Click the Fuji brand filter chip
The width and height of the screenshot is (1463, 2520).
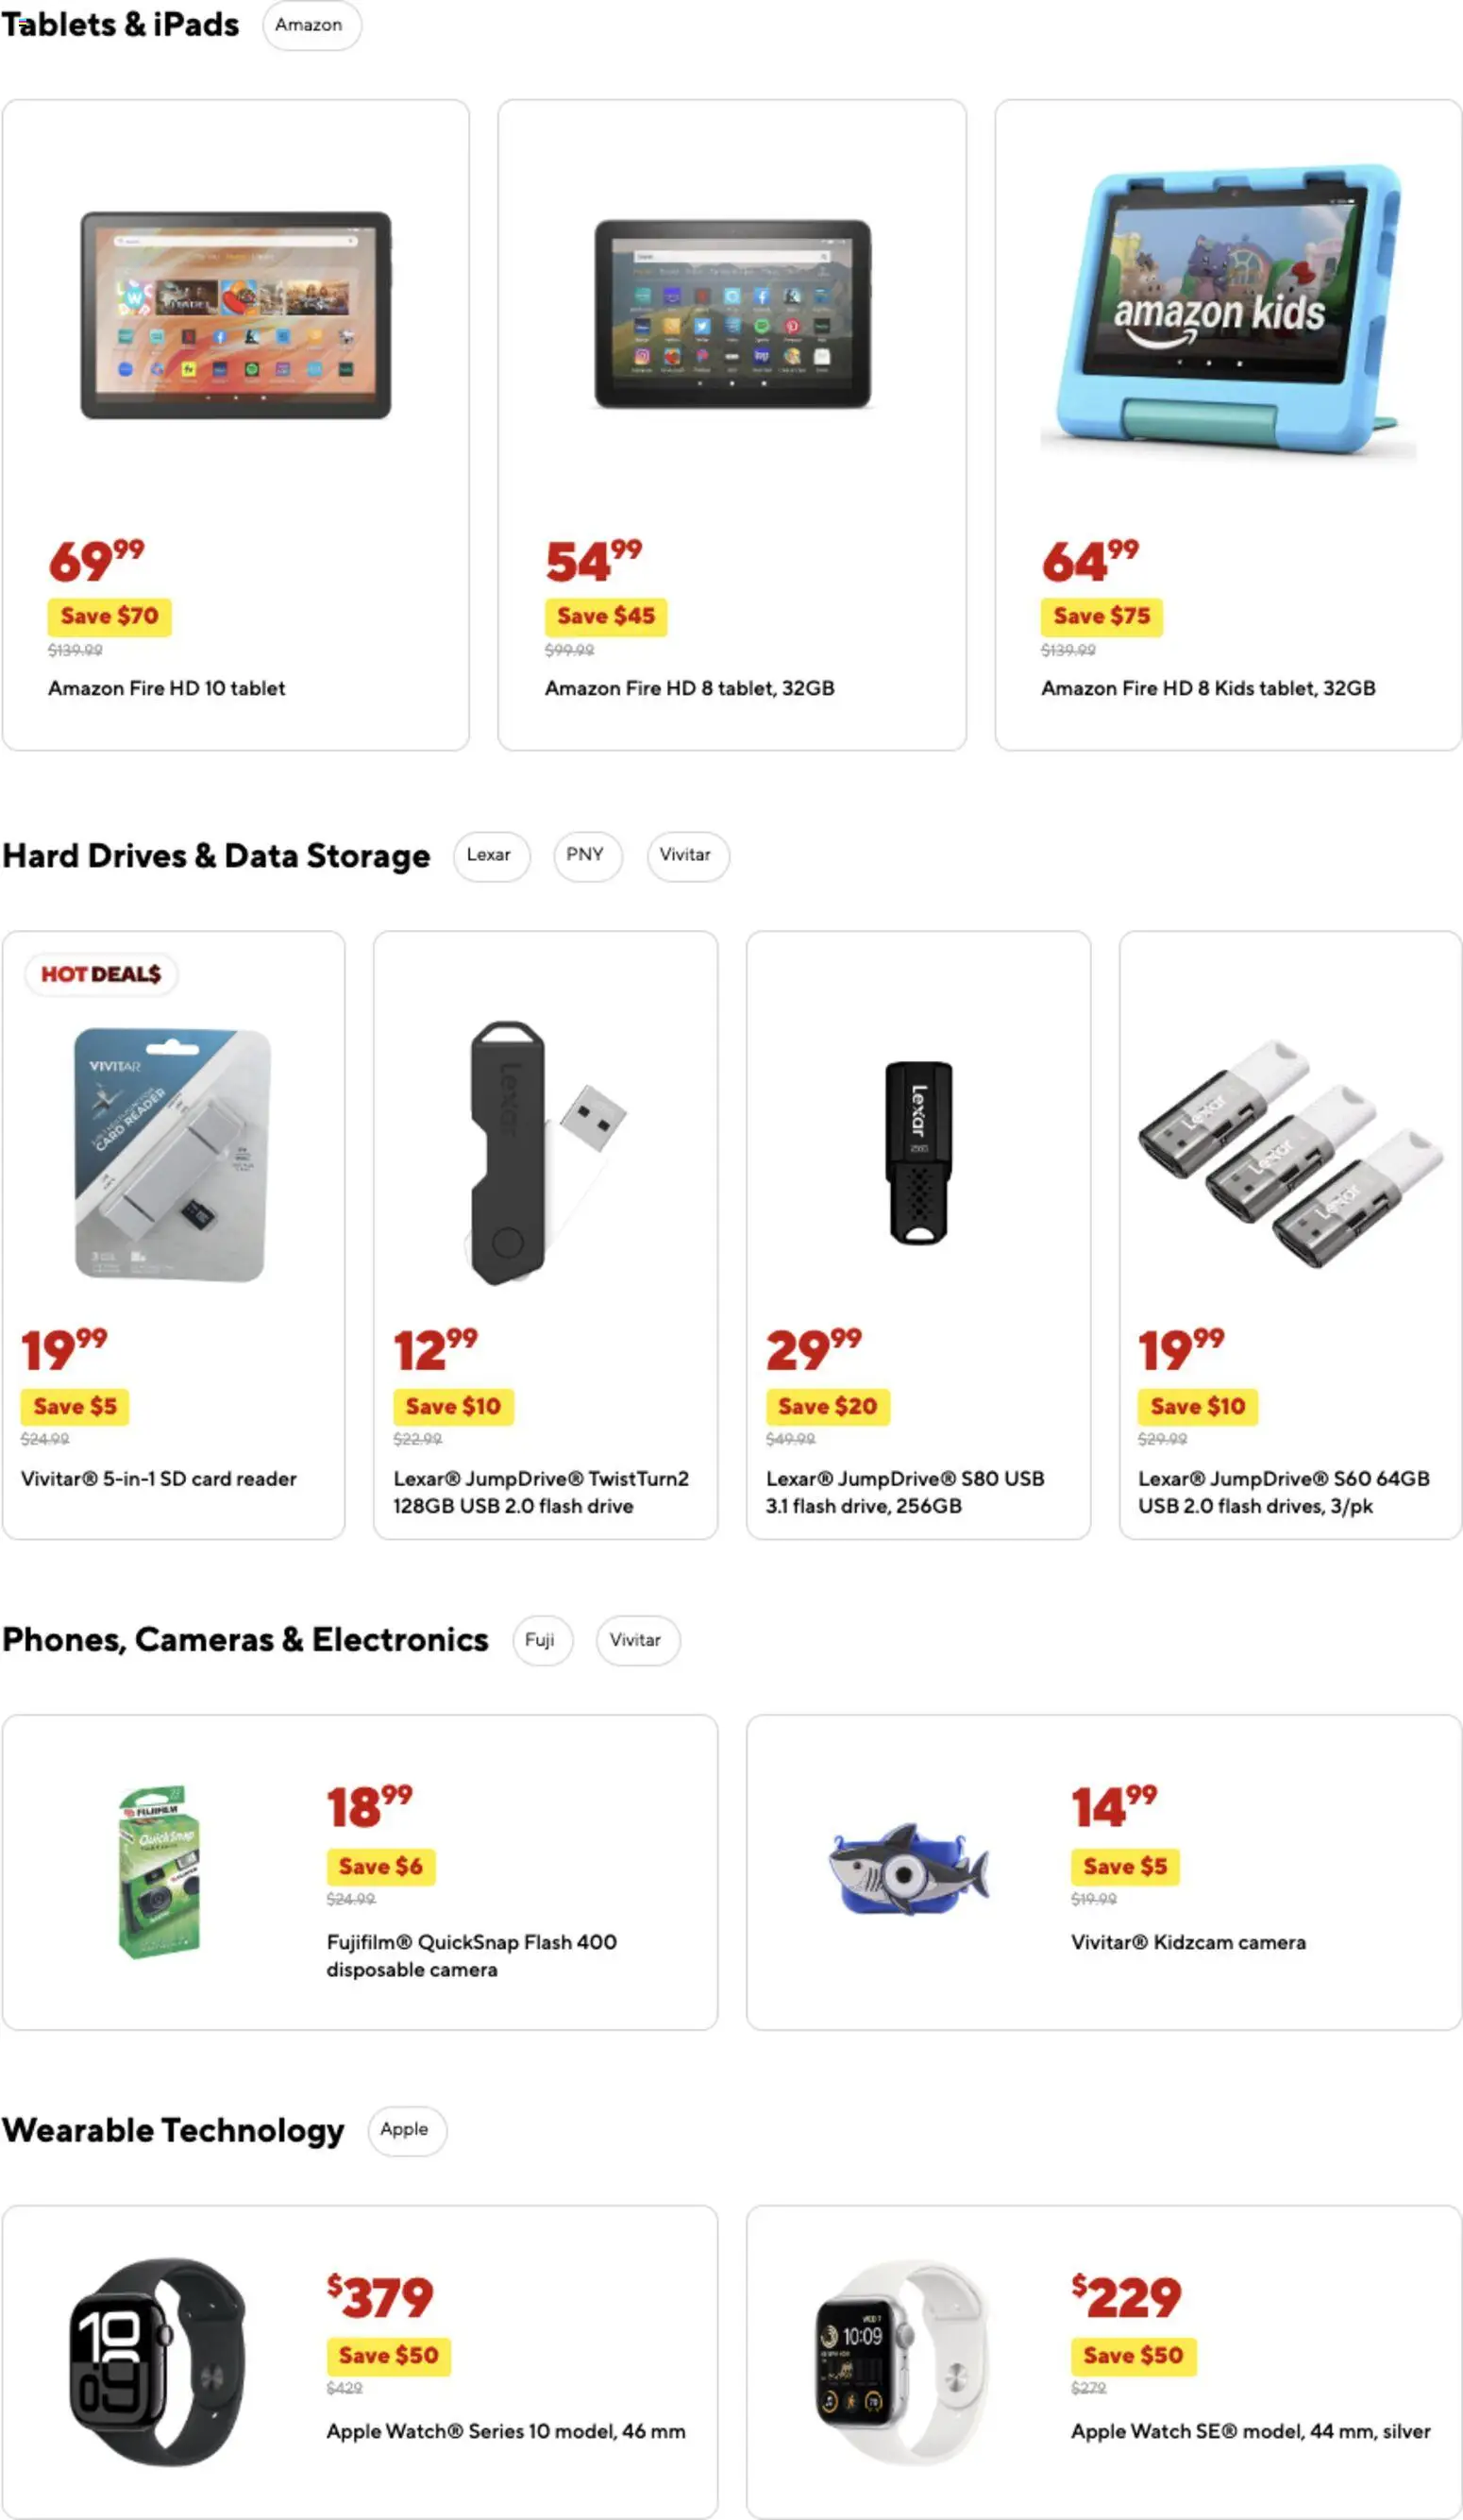tap(541, 1640)
